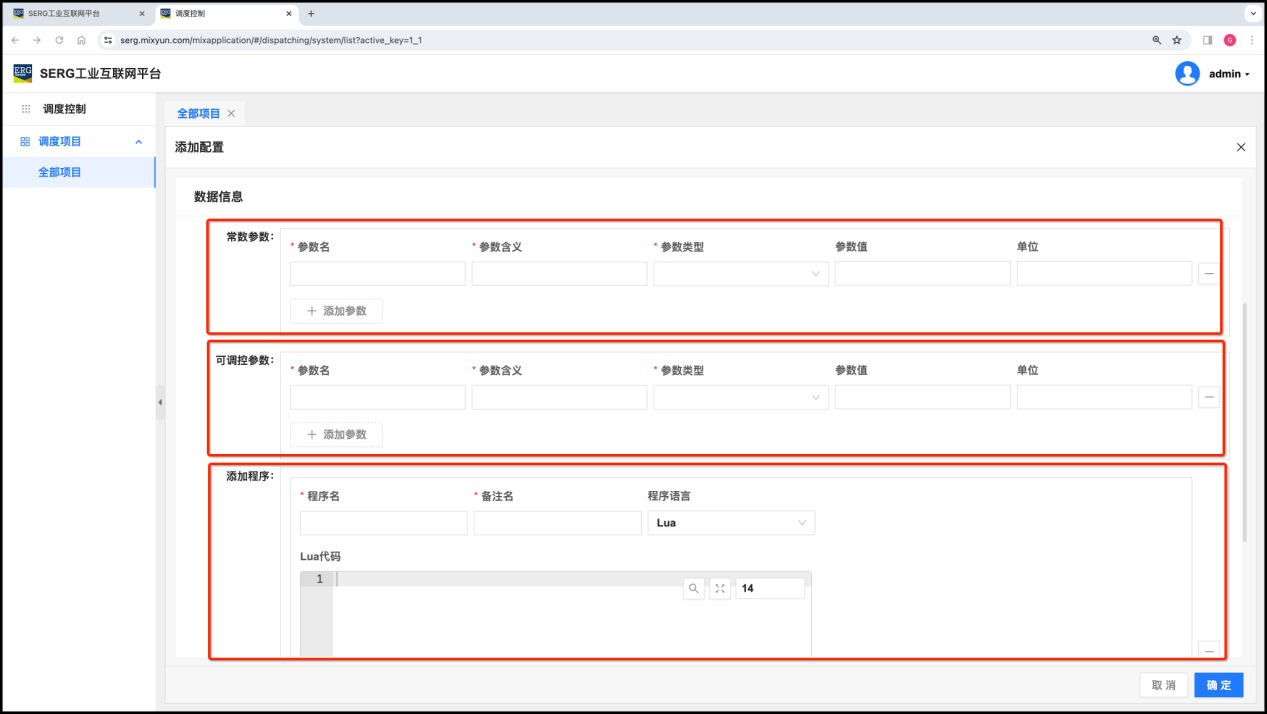Close the 添加配置 panel with X icon
This screenshot has width=1267, height=714.
click(1240, 147)
